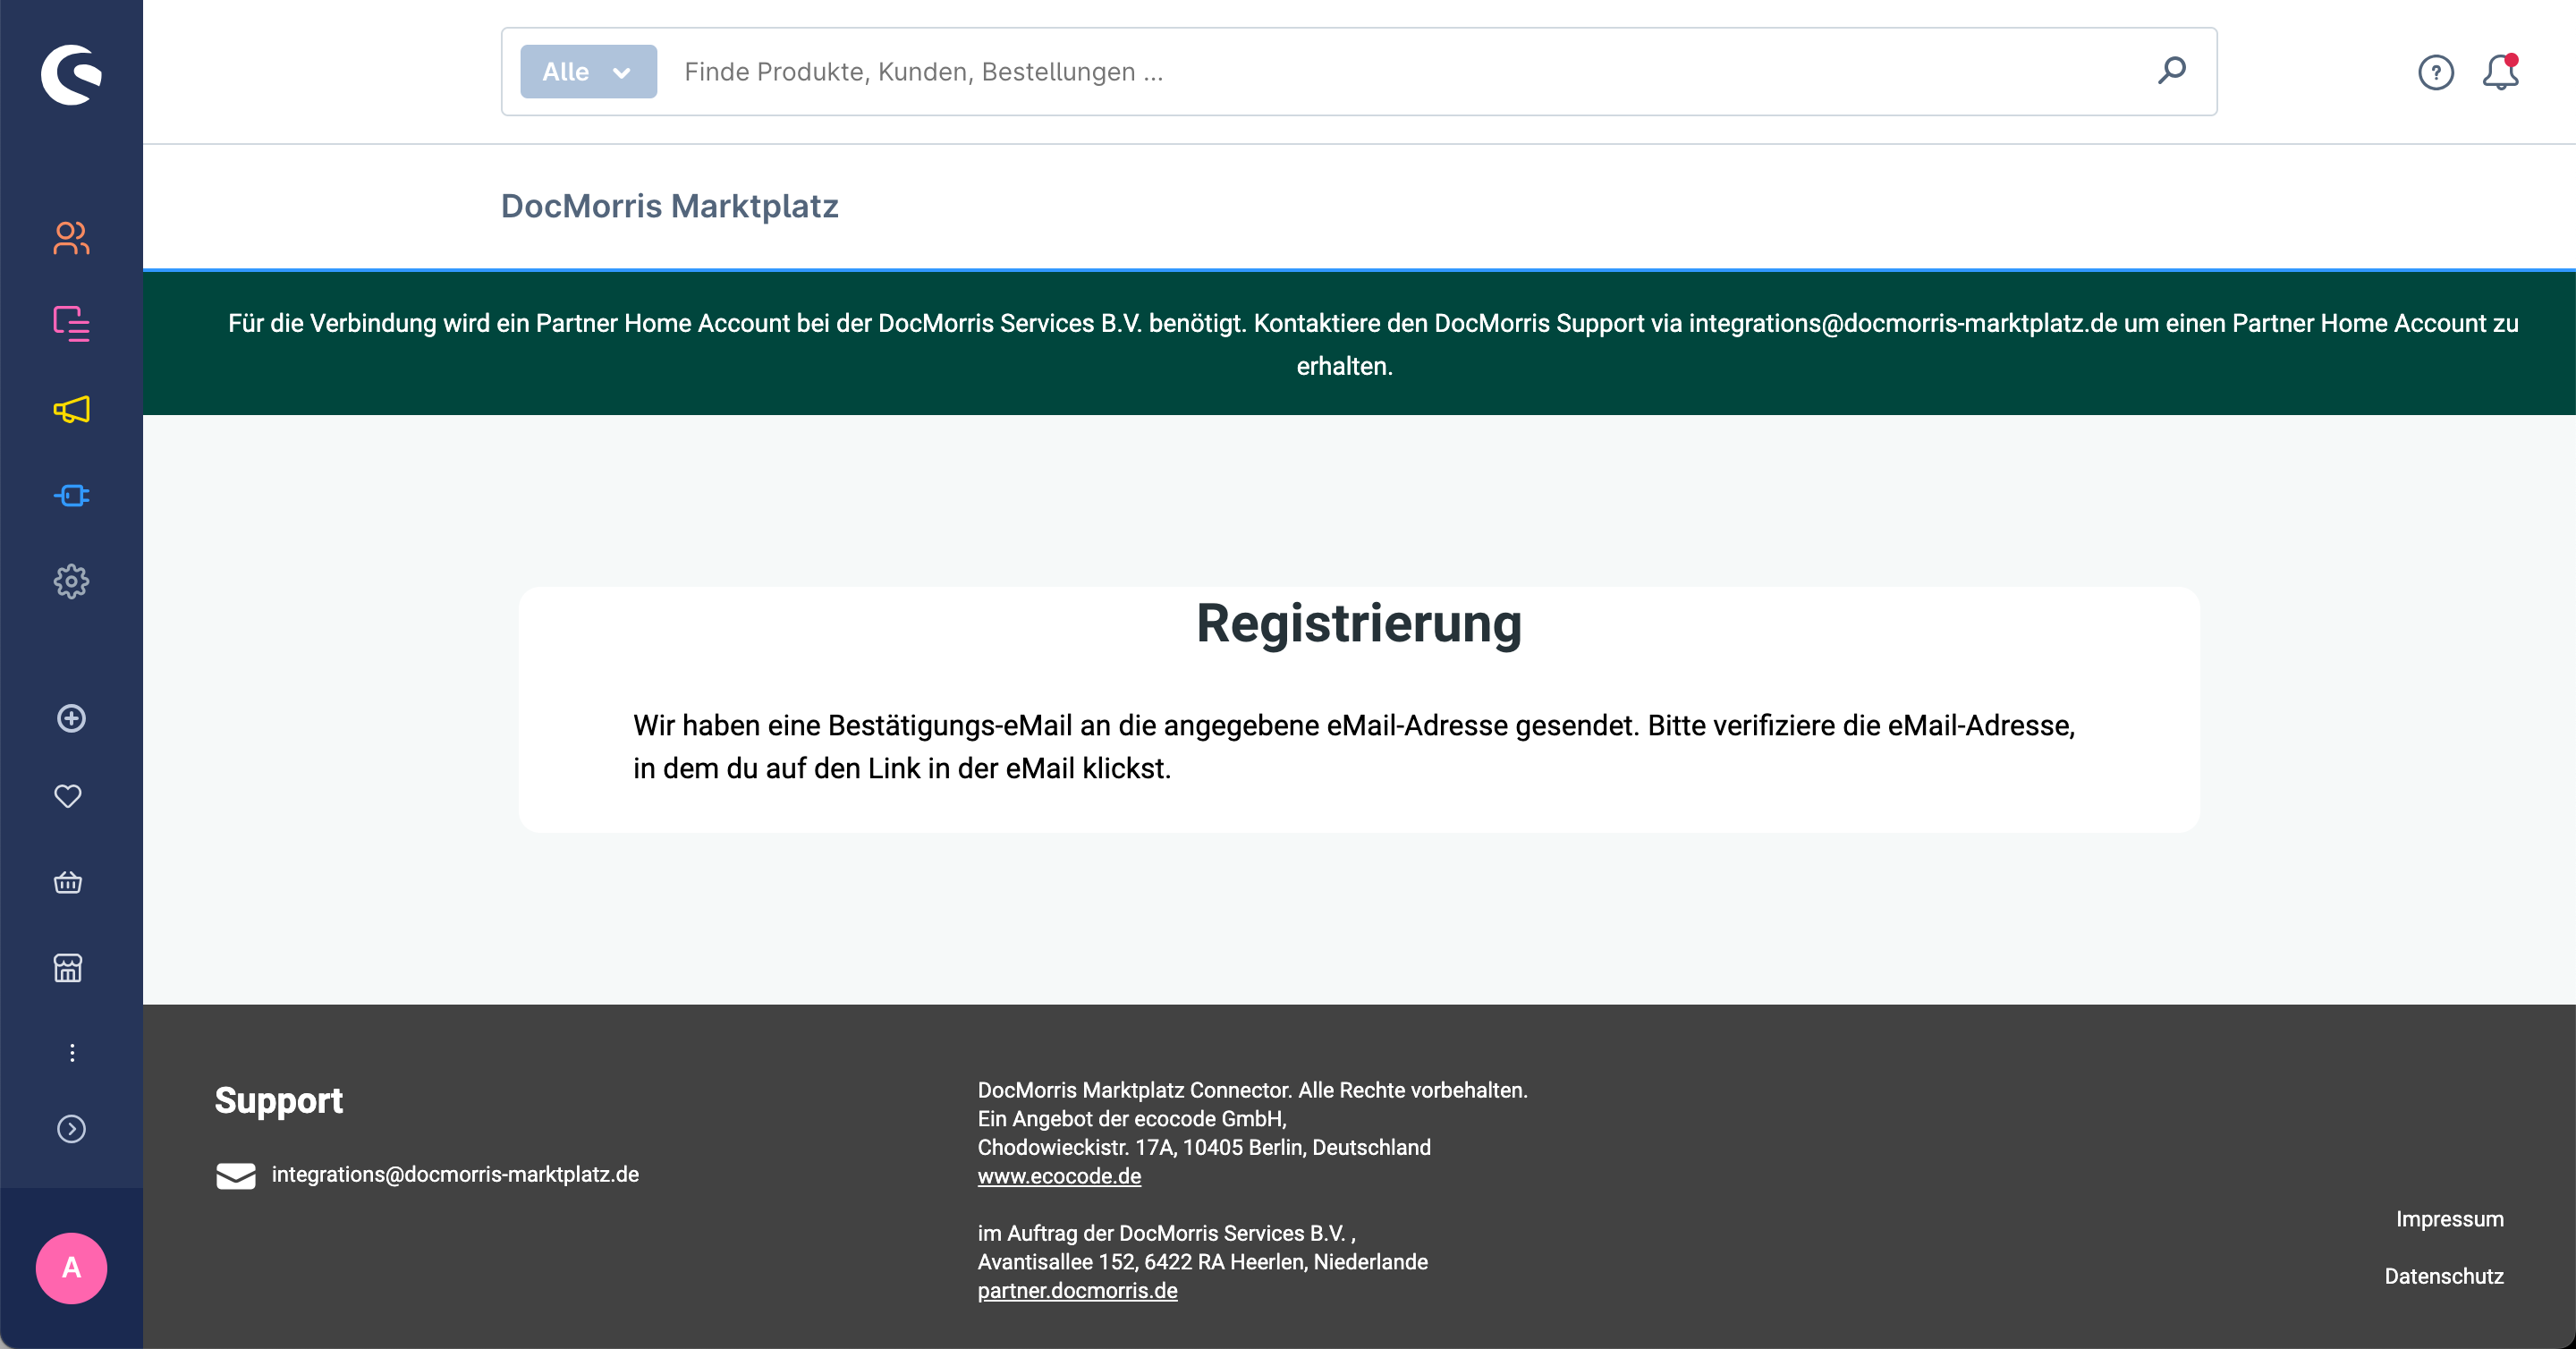The height and width of the screenshot is (1349, 2576).
Task: Click the "Registrierung" heading
Action: 1359,623
